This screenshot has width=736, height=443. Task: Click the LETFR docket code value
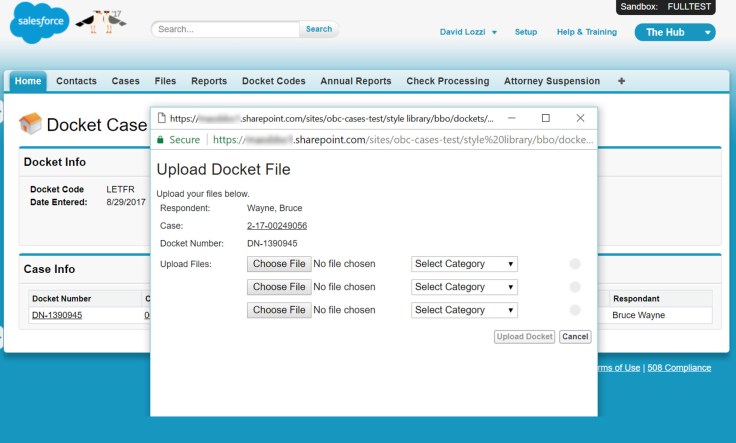120,189
